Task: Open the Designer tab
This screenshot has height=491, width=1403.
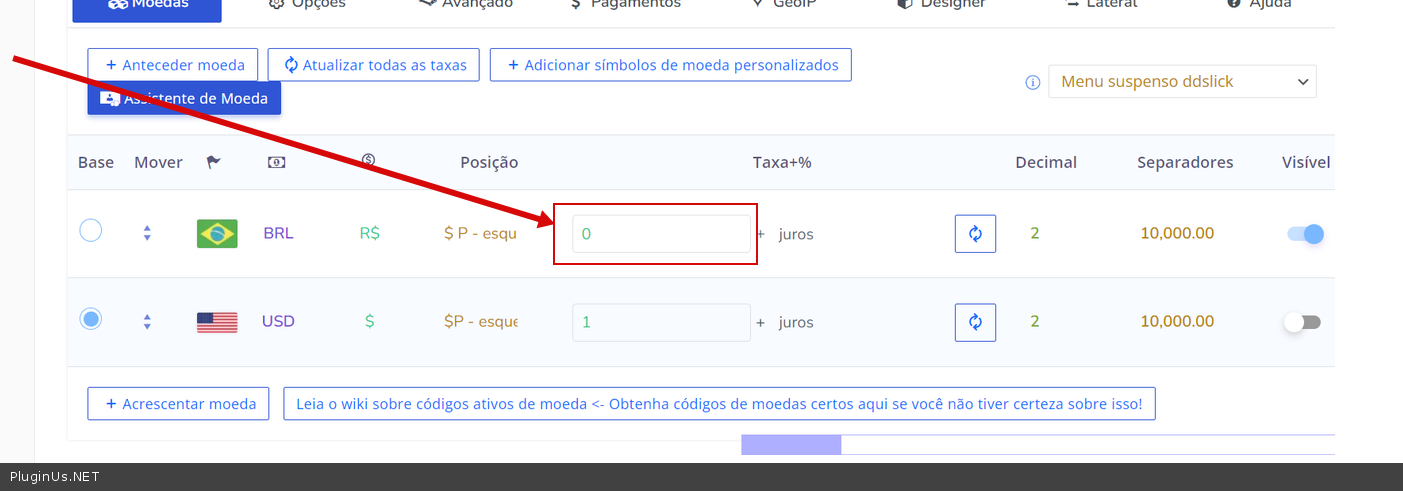Action: 942,6
